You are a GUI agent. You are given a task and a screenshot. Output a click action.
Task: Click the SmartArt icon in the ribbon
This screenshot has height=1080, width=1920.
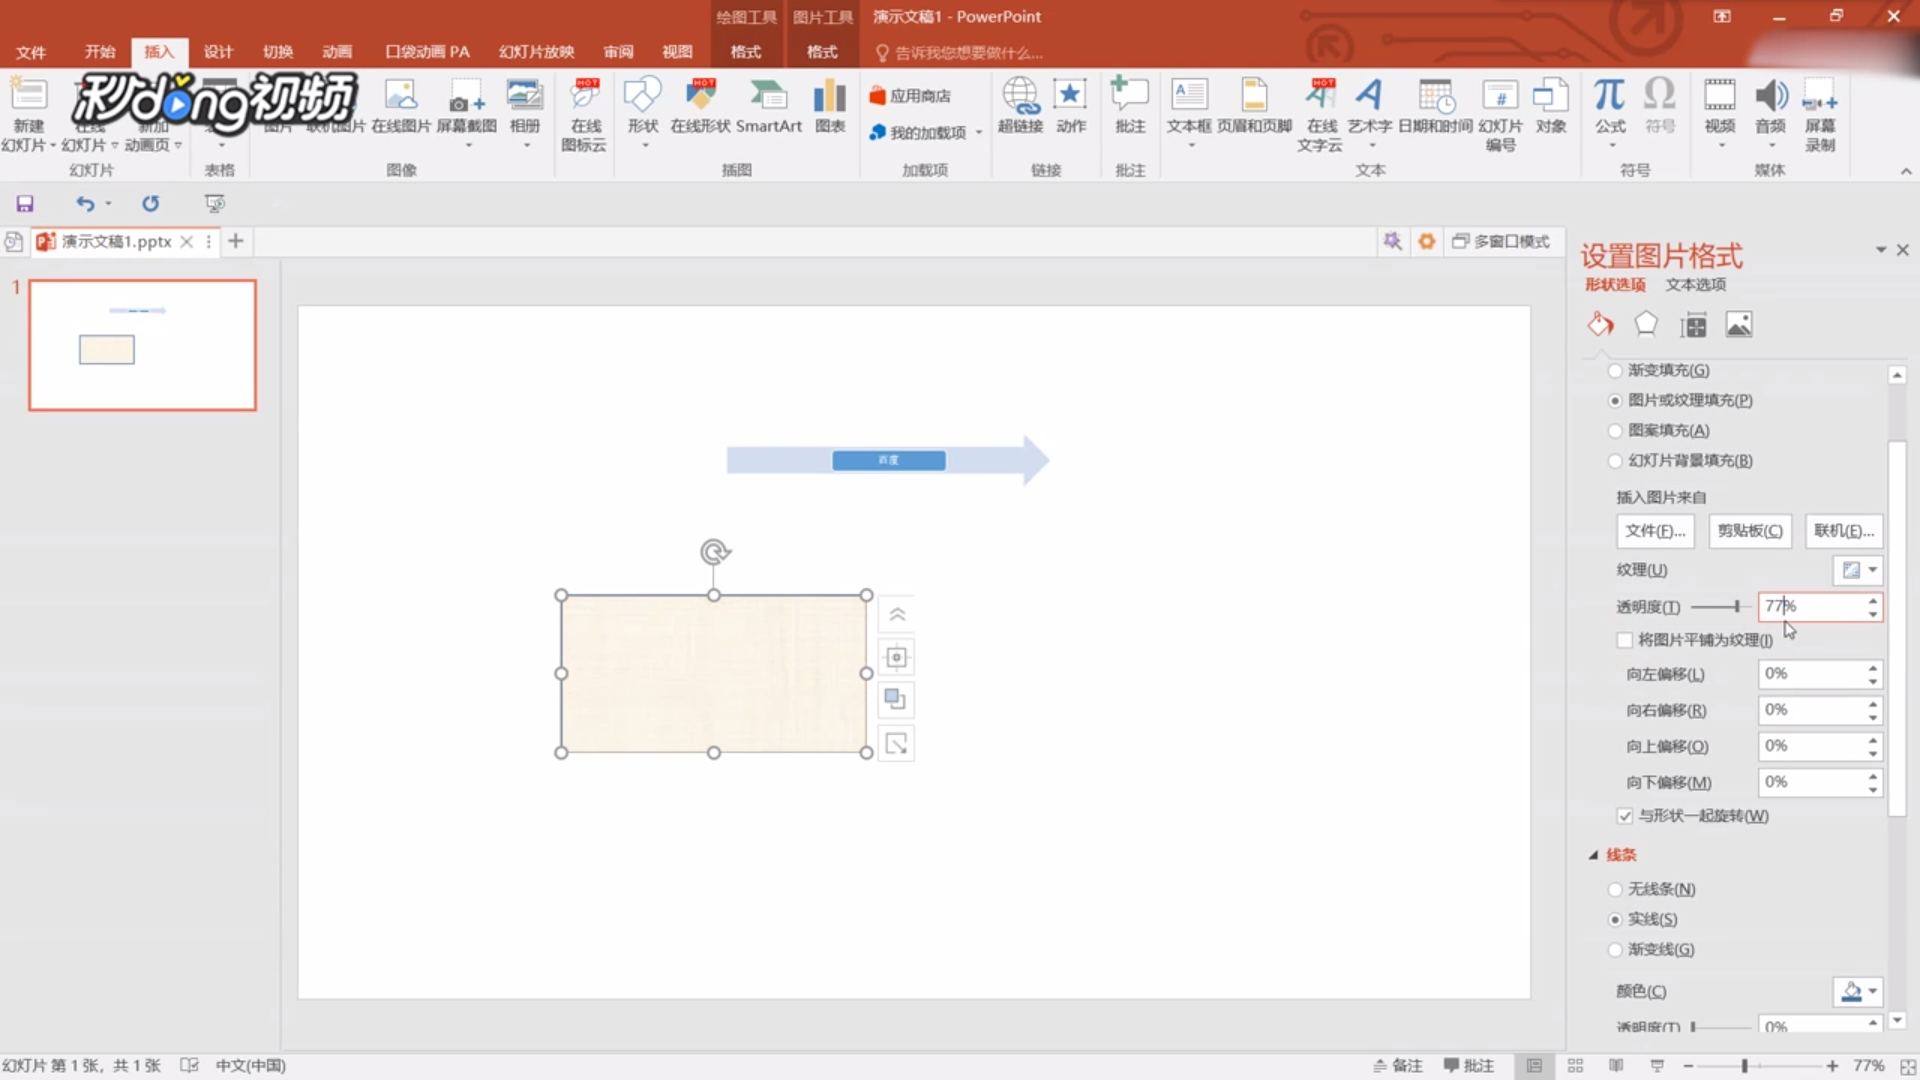click(768, 97)
